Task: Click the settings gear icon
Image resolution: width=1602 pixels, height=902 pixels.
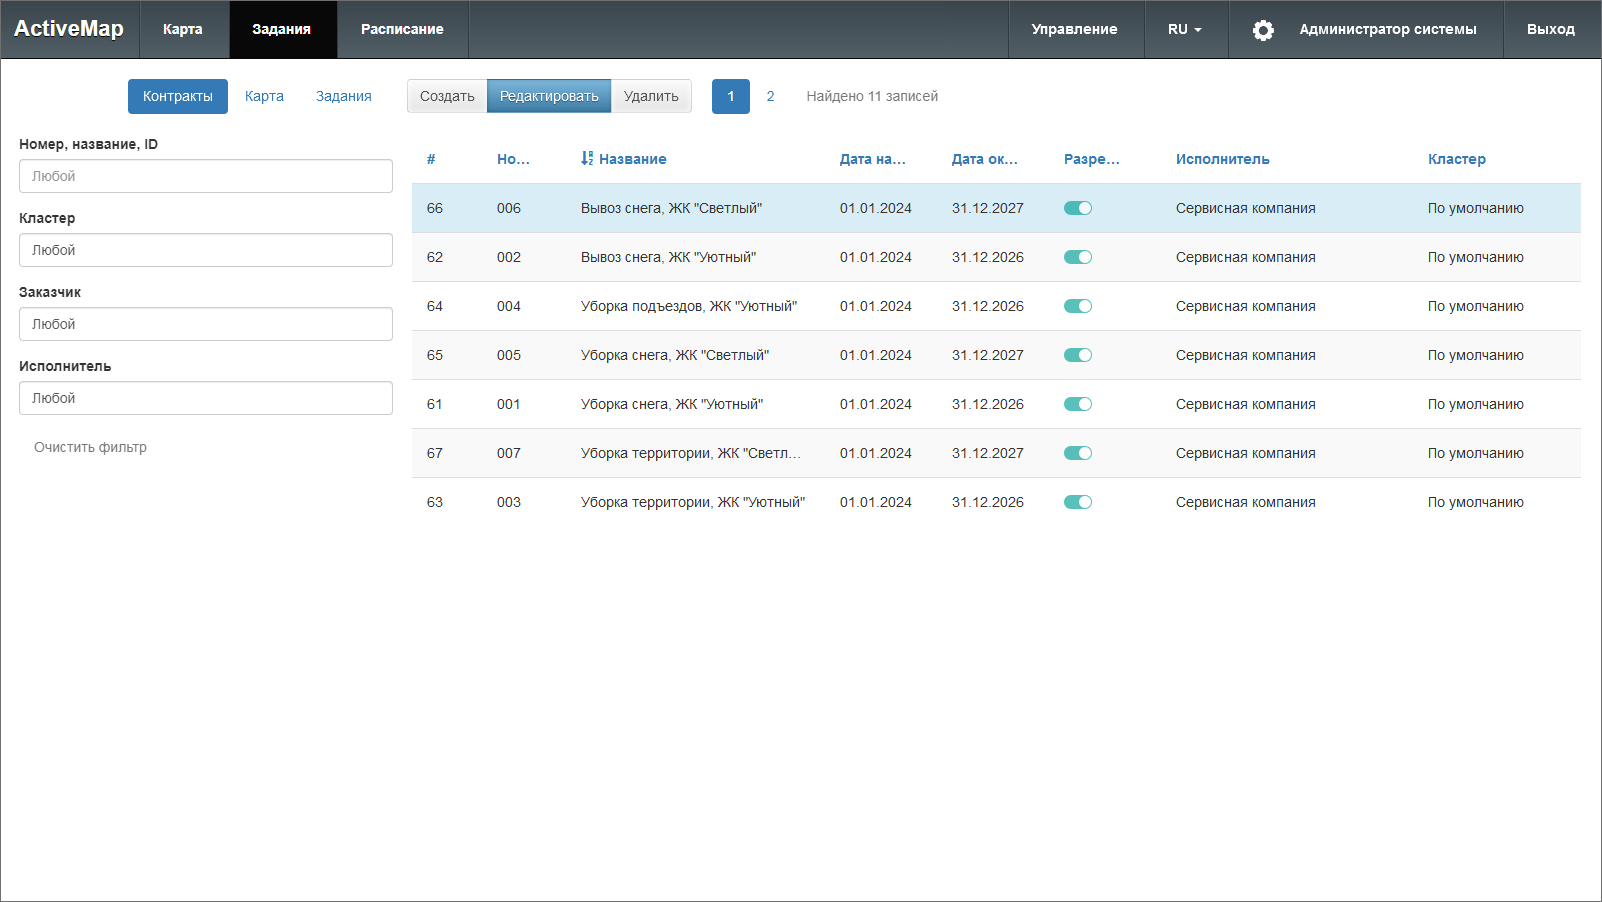Action: coord(1263,30)
